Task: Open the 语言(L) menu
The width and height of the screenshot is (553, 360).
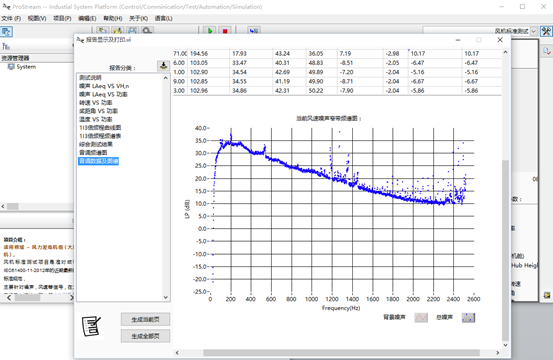Action: 163,18
